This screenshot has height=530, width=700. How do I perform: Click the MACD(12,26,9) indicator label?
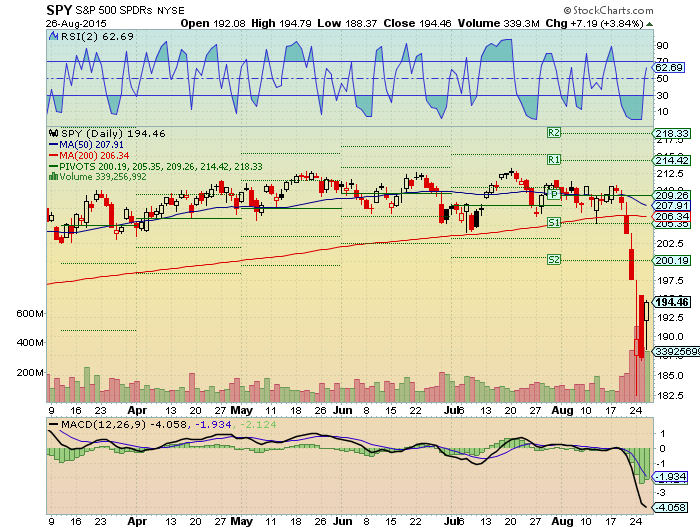coord(104,424)
